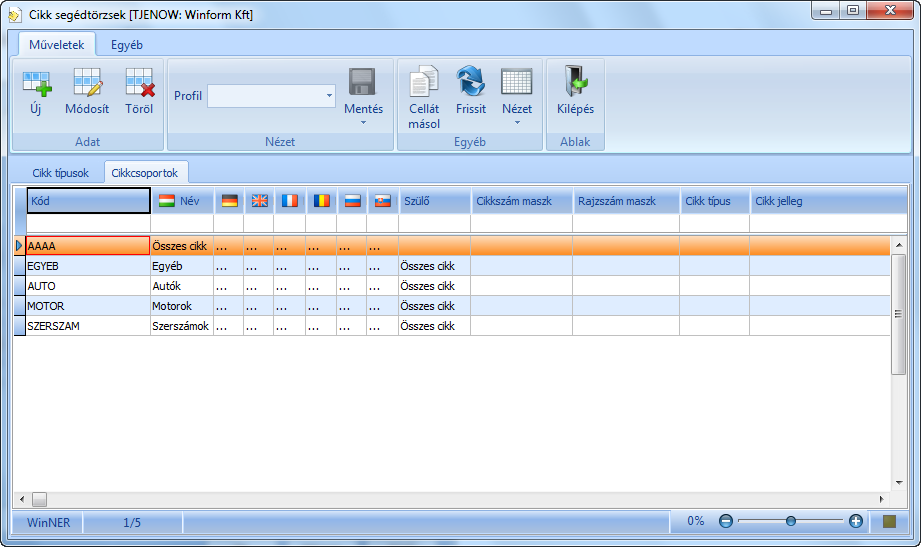Image resolution: width=921 pixels, height=547 pixels.
Task: Expand the Nézet dropdown arrow
Action: pos(517,122)
